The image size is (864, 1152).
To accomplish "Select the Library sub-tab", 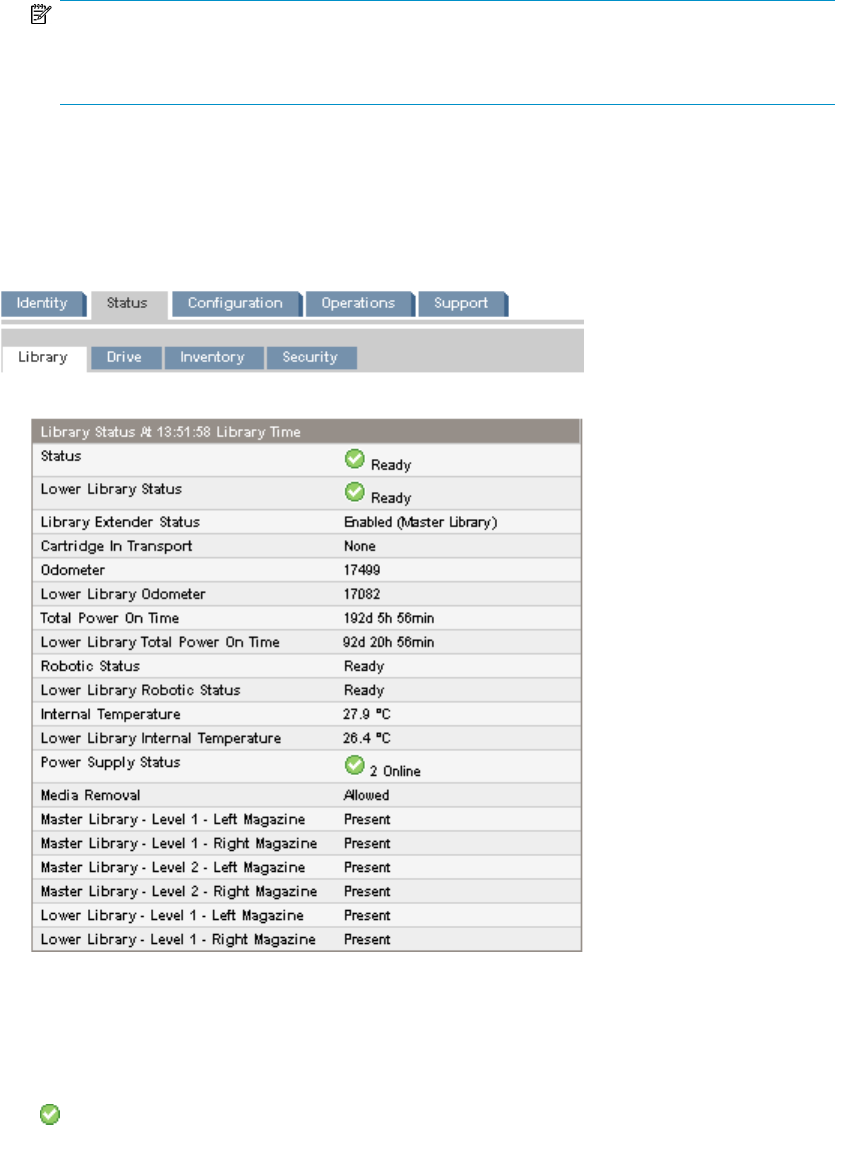I will pyautogui.click(x=43, y=358).
